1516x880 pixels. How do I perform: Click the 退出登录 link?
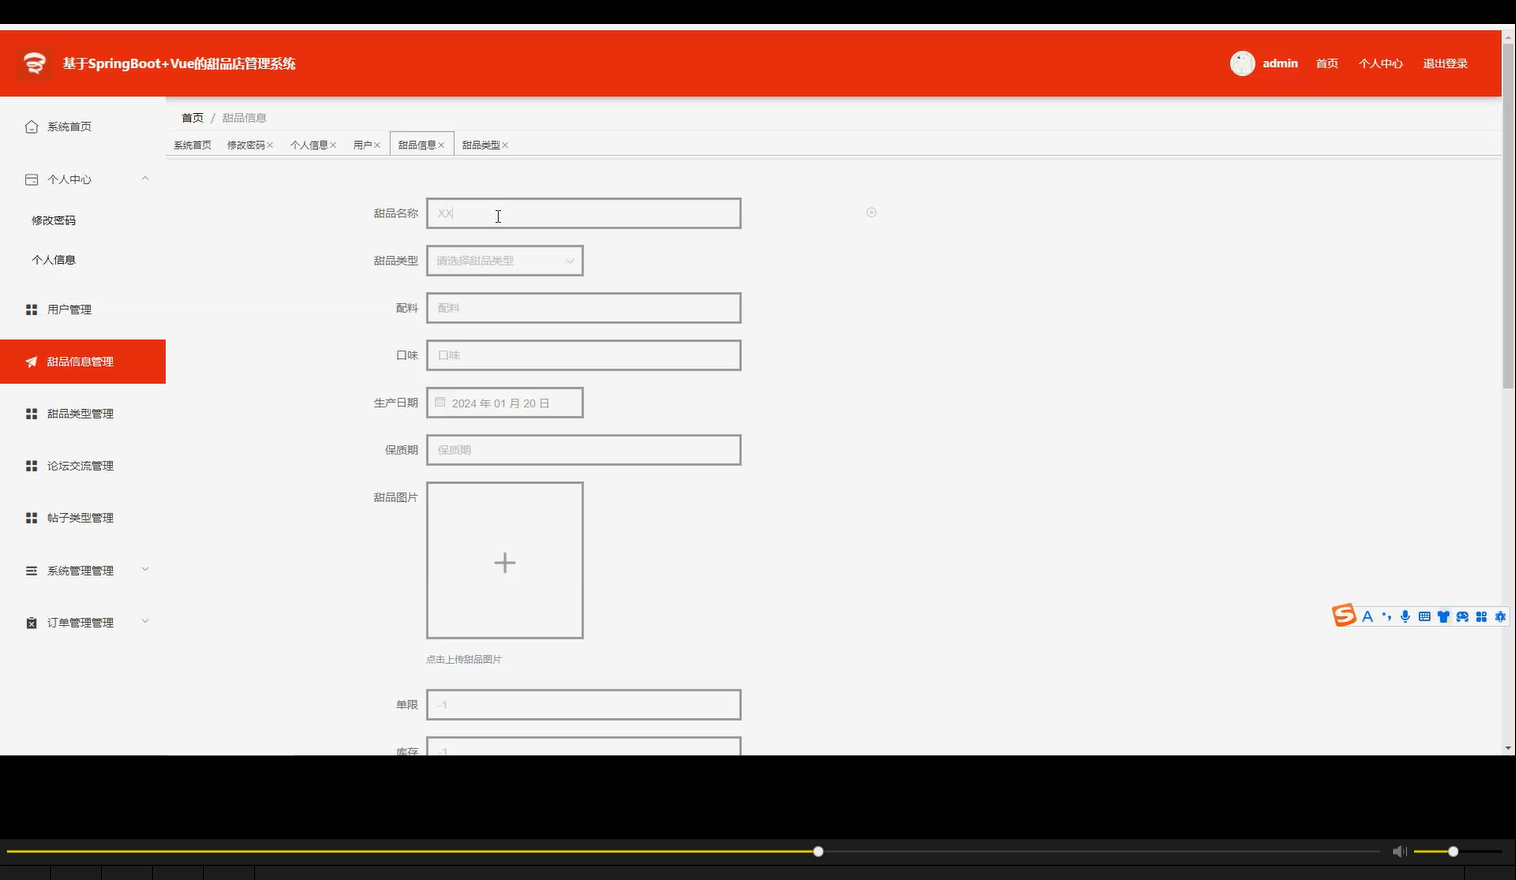[x=1444, y=63]
